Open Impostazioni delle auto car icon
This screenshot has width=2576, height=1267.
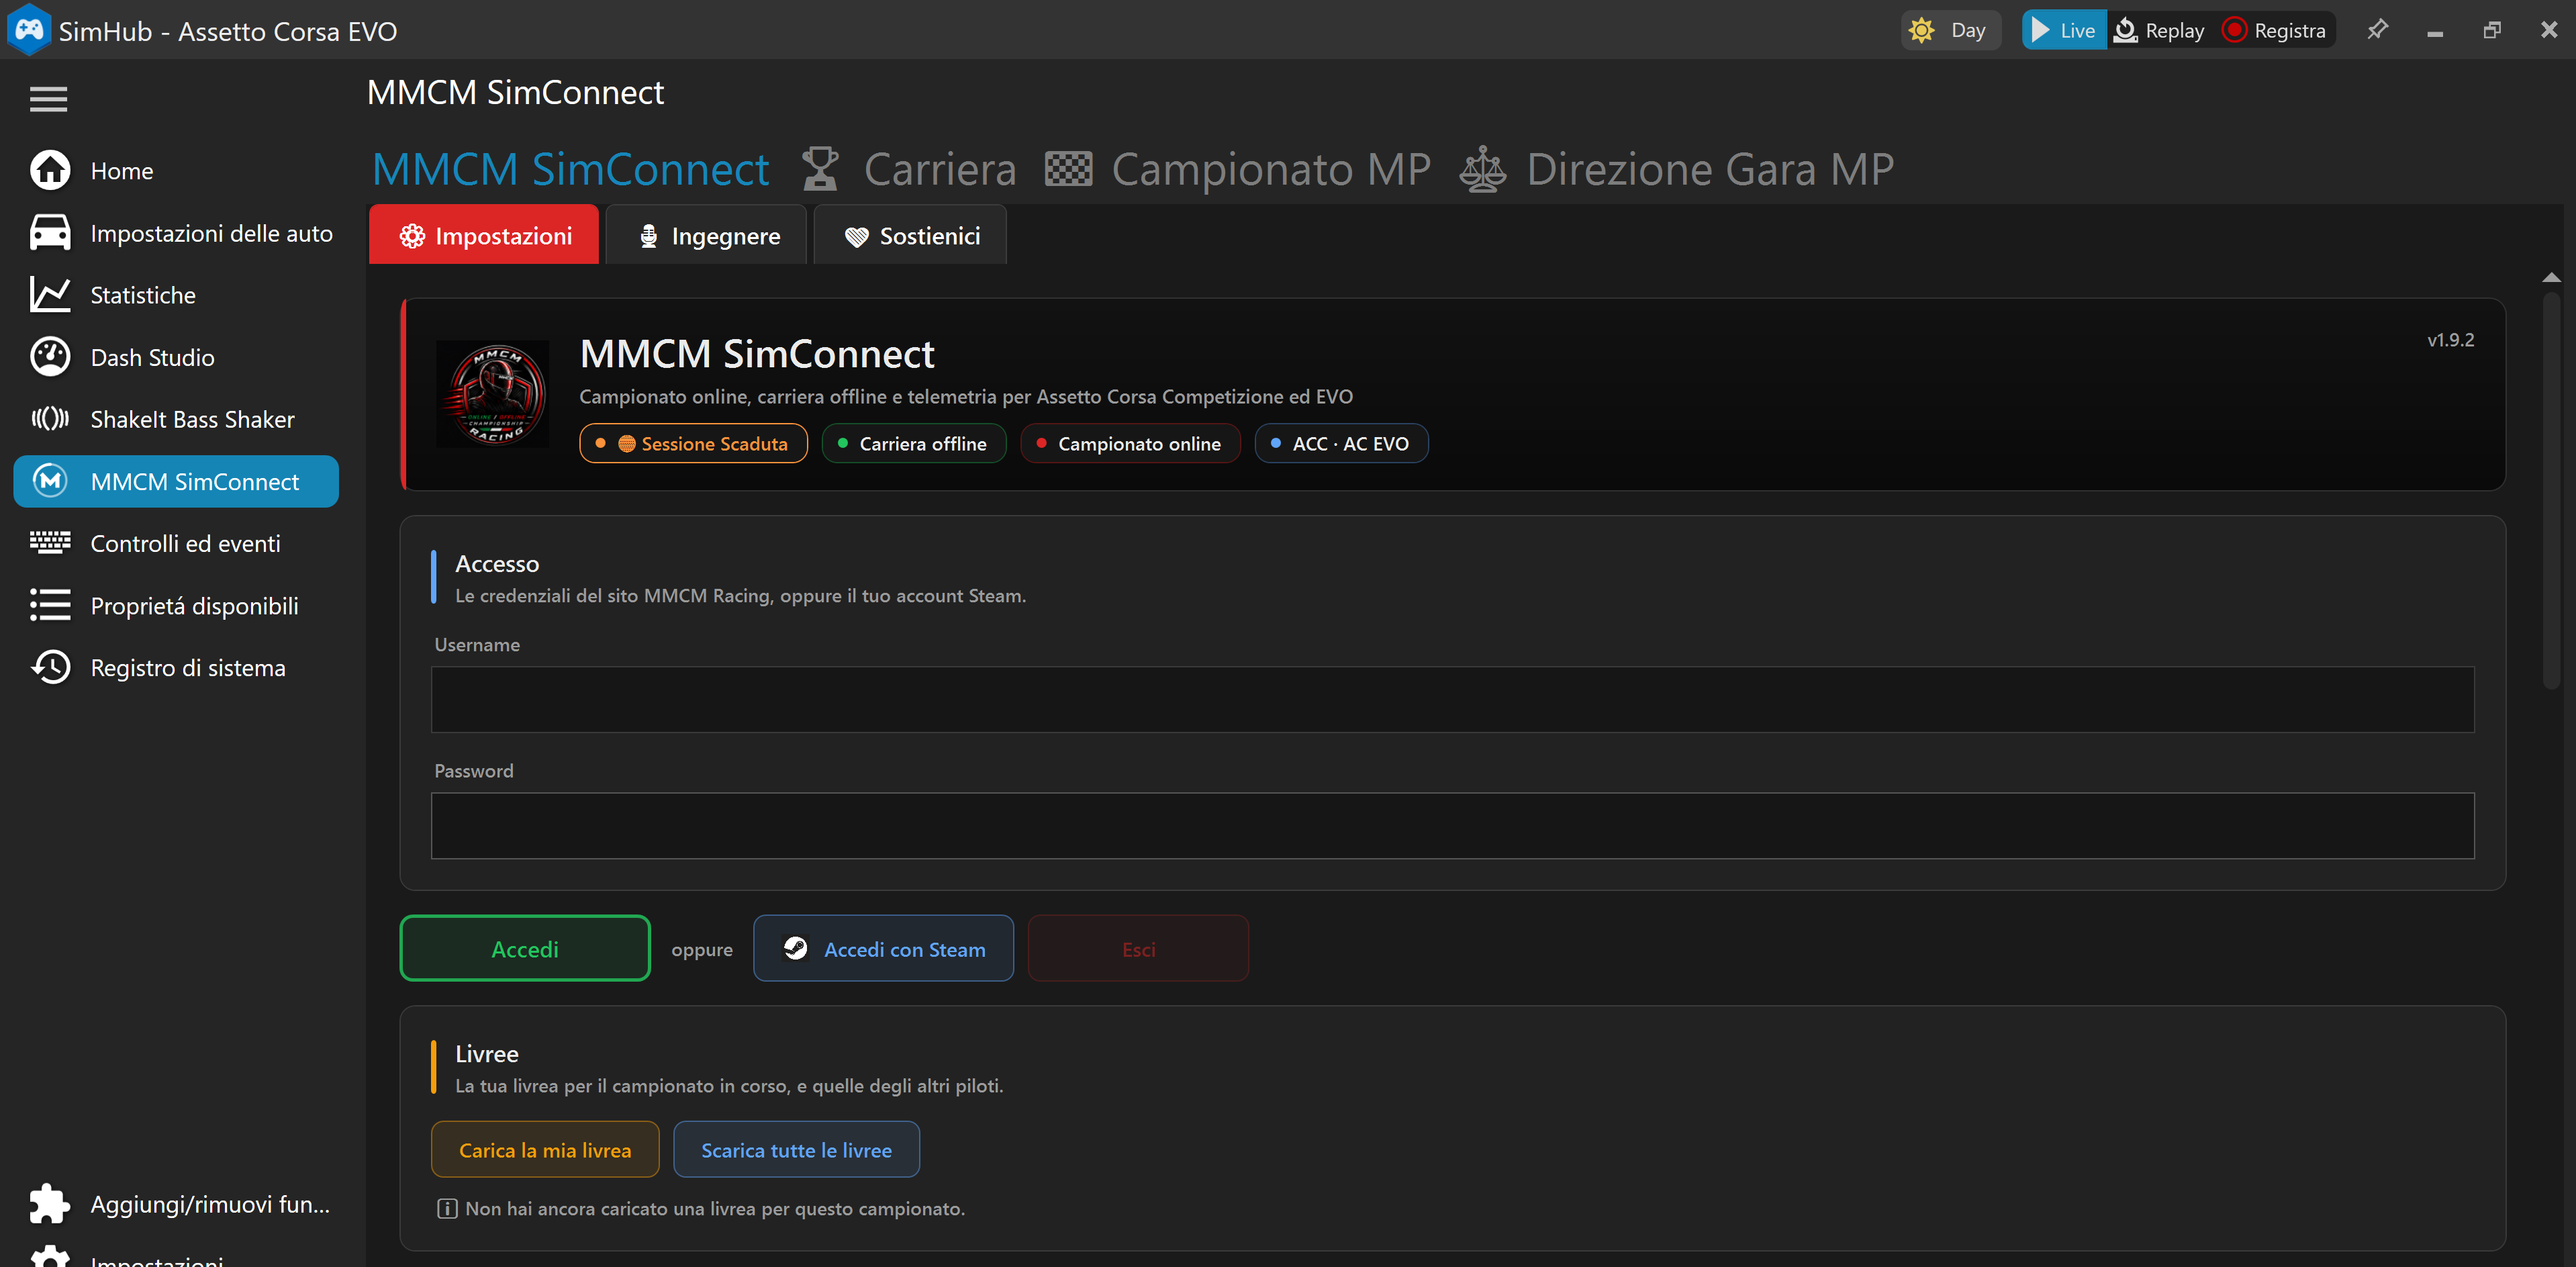50,233
